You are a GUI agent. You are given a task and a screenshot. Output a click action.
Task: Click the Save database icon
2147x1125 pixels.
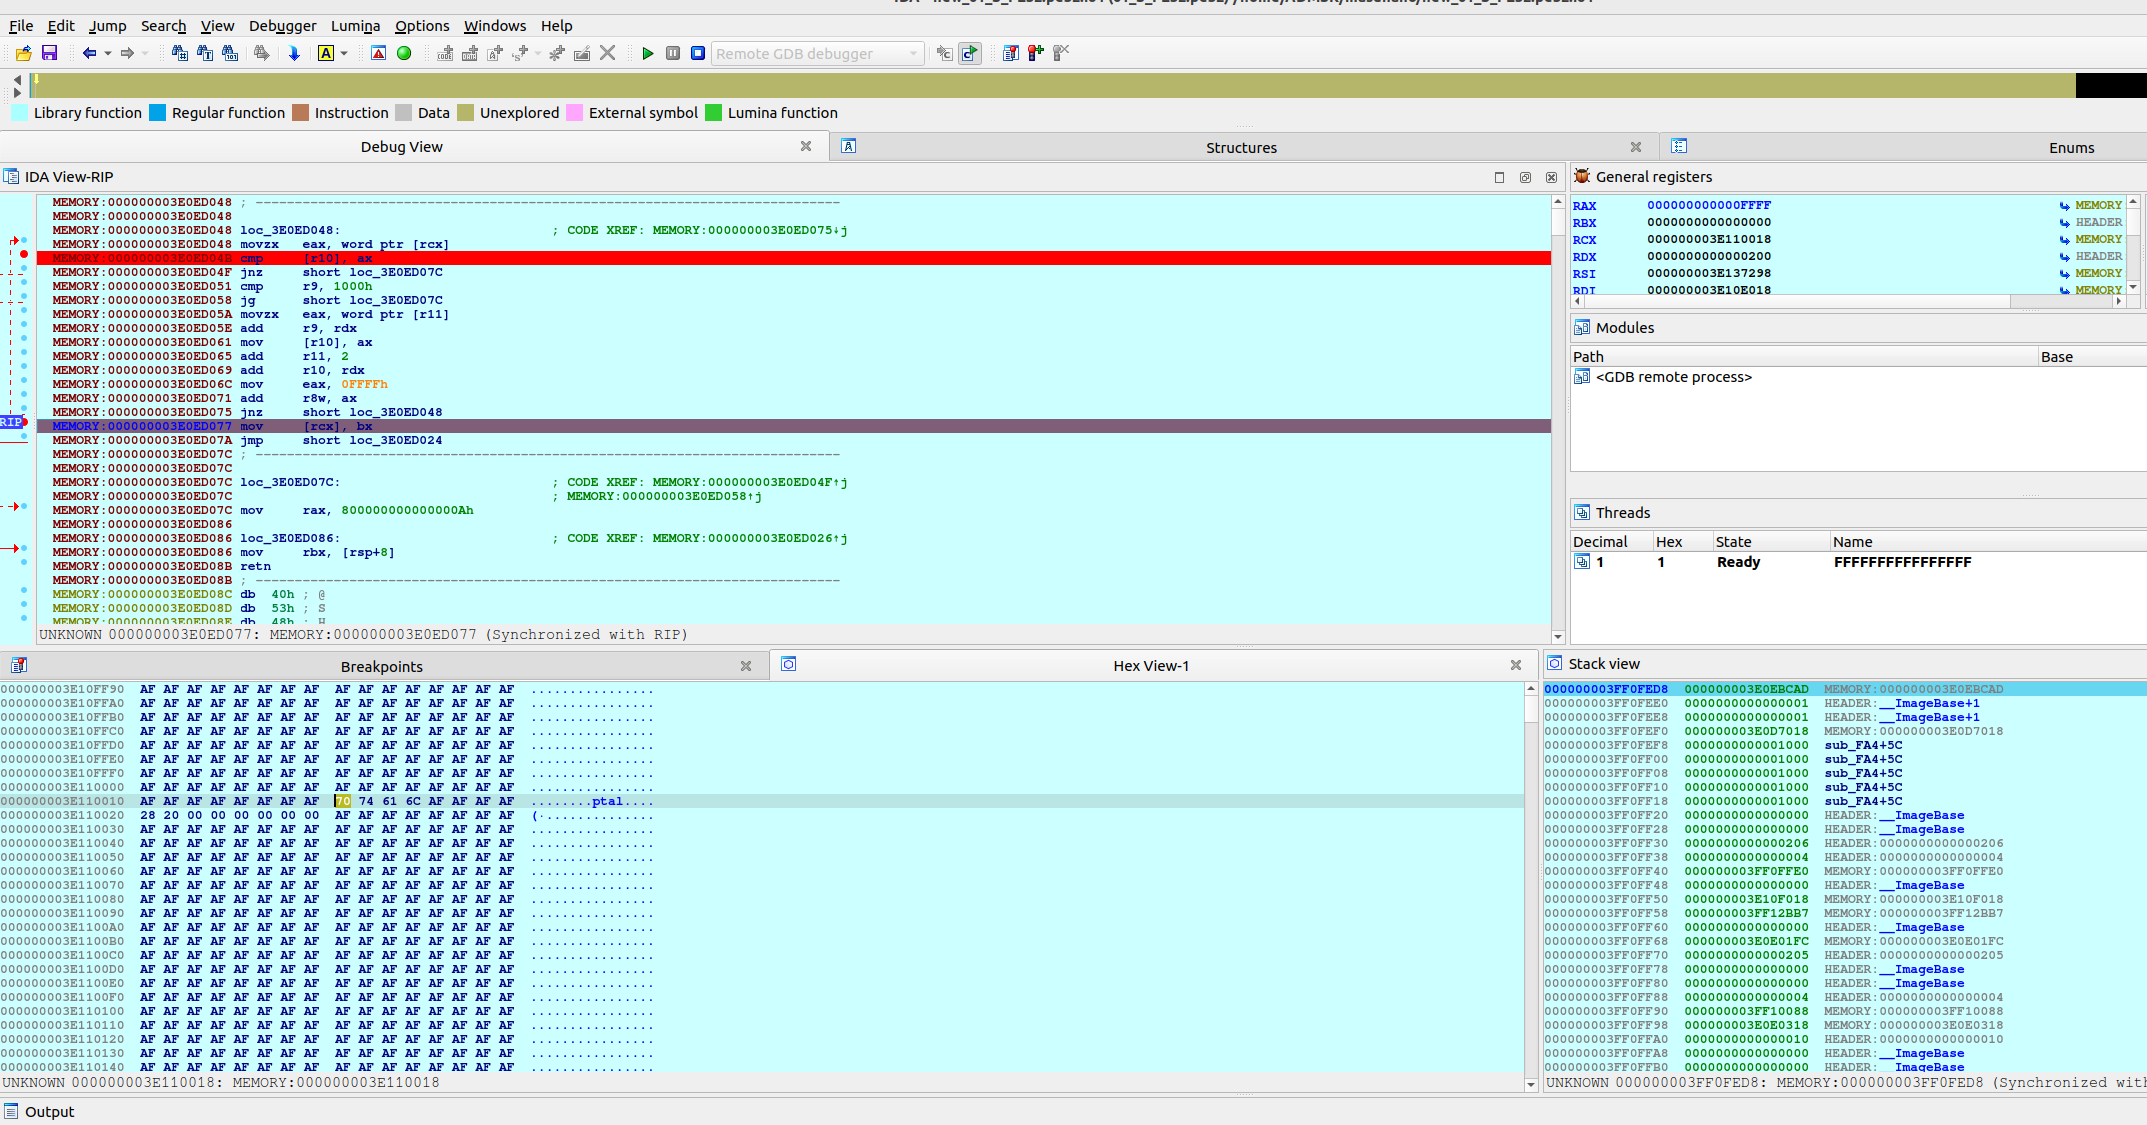[49, 53]
